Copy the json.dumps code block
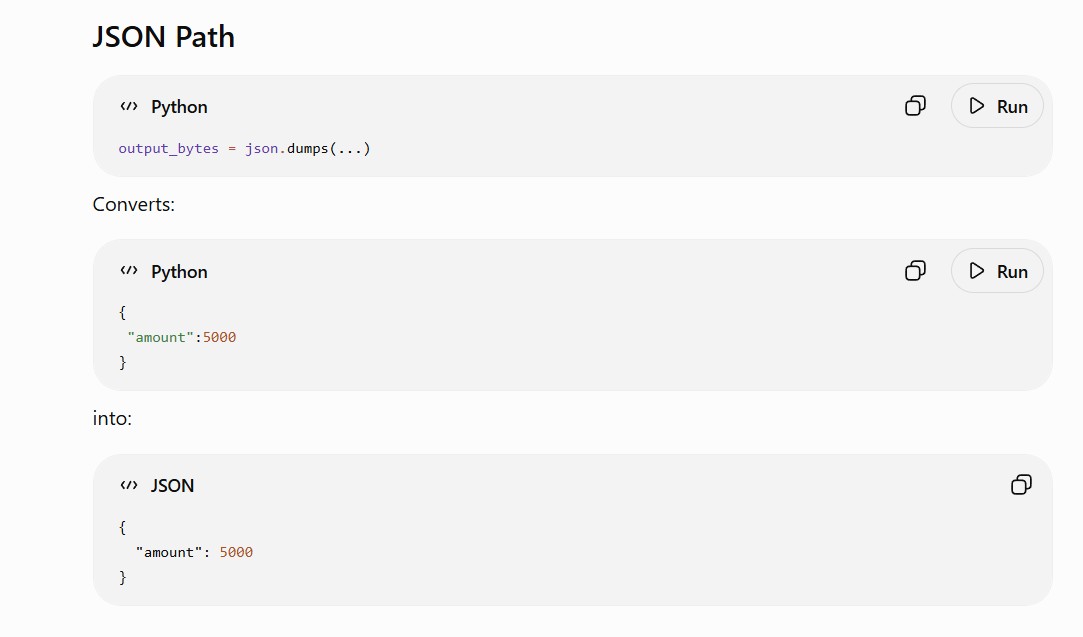The height and width of the screenshot is (637, 1083). pos(915,106)
